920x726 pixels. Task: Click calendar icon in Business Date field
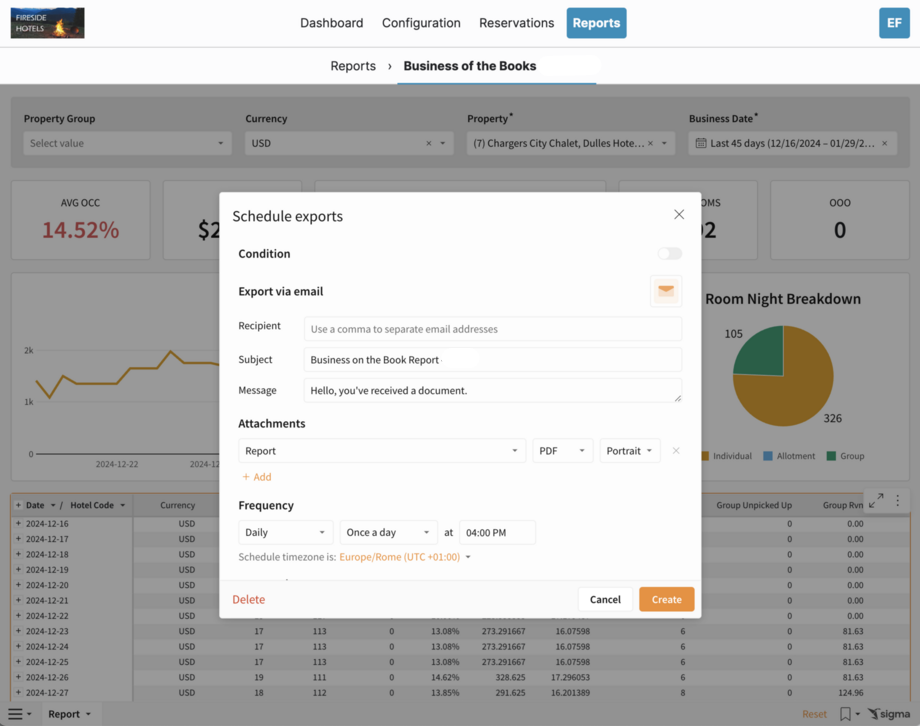pyautogui.click(x=701, y=143)
